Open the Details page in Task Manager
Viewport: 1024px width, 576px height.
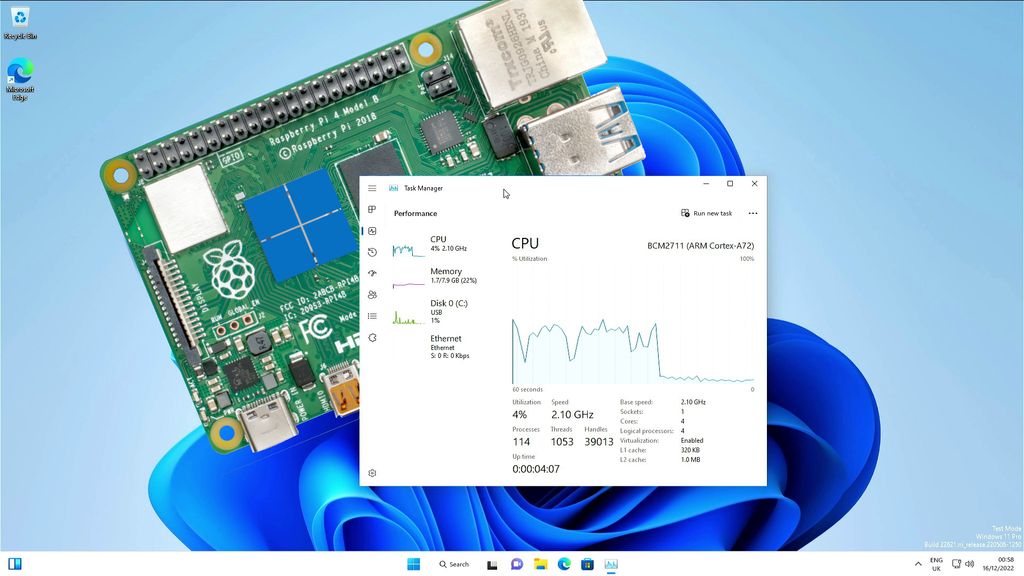pos(372,316)
